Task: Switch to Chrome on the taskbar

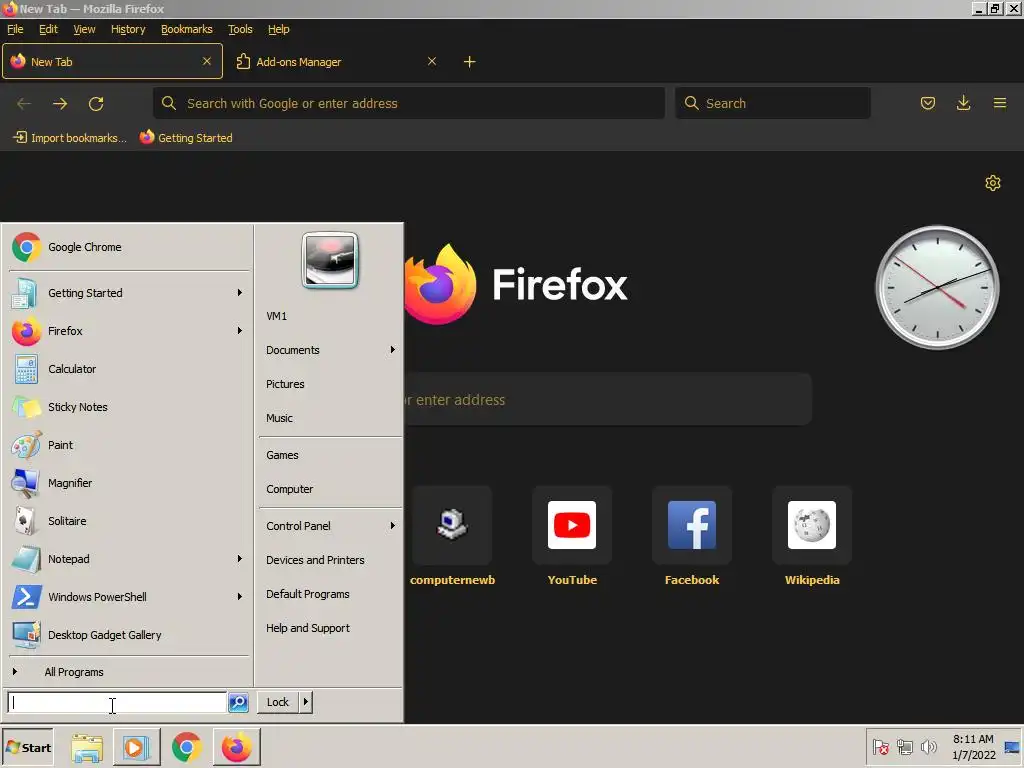Action: 187,747
